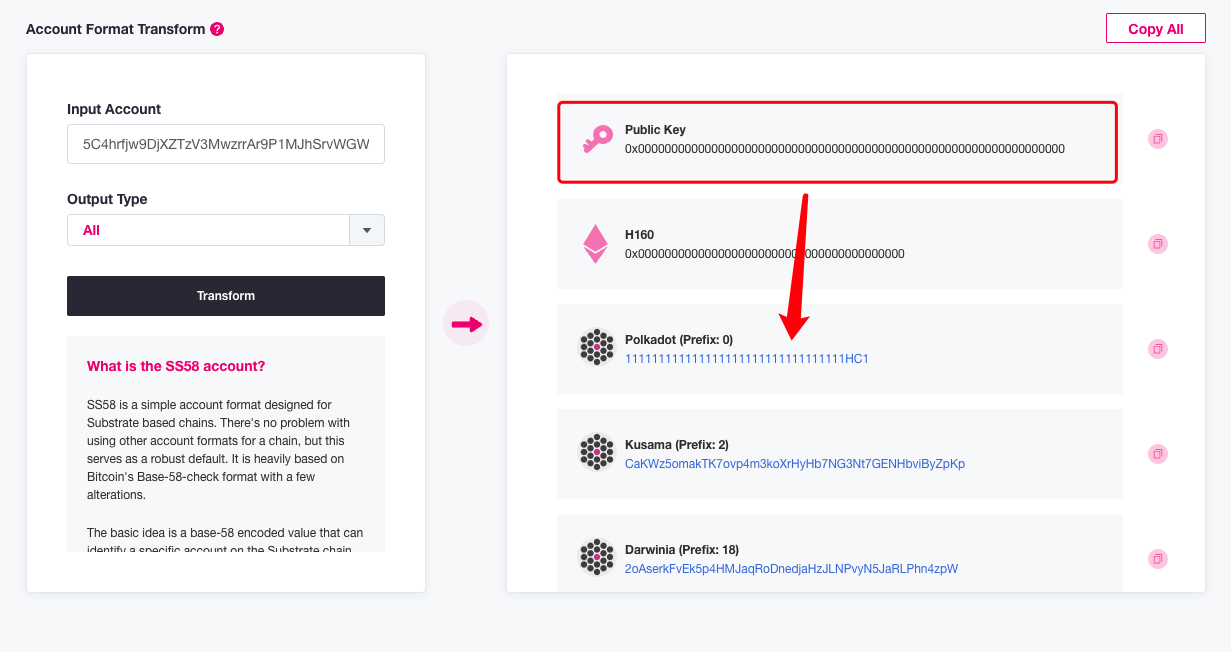Screen dimensions: 1231x652
Task: Click the H160 Ethereum diamond icon
Action: (596, 243)
